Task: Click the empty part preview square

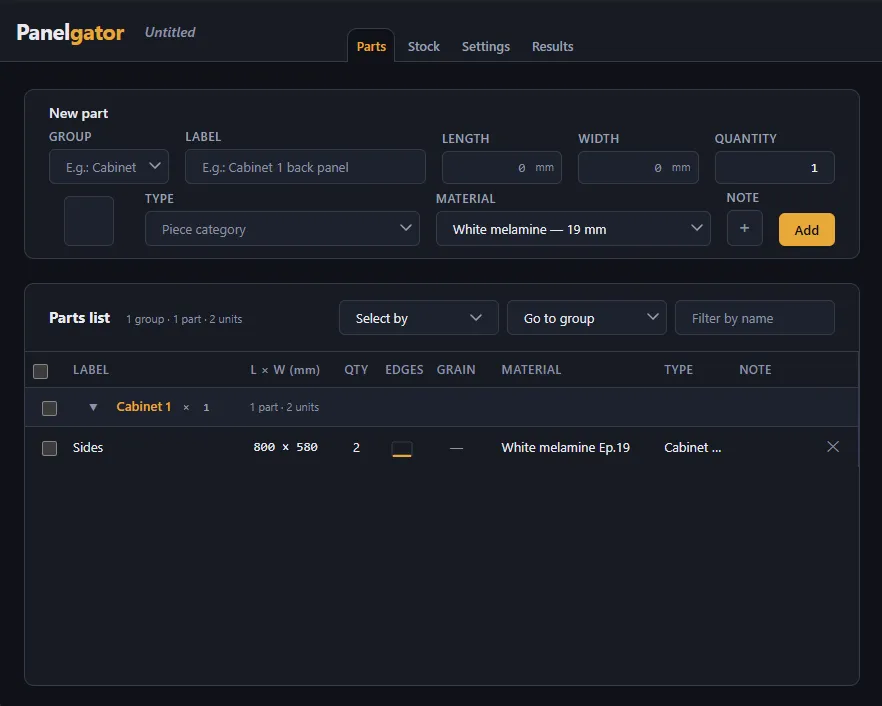Action: (x=89, y=221)
